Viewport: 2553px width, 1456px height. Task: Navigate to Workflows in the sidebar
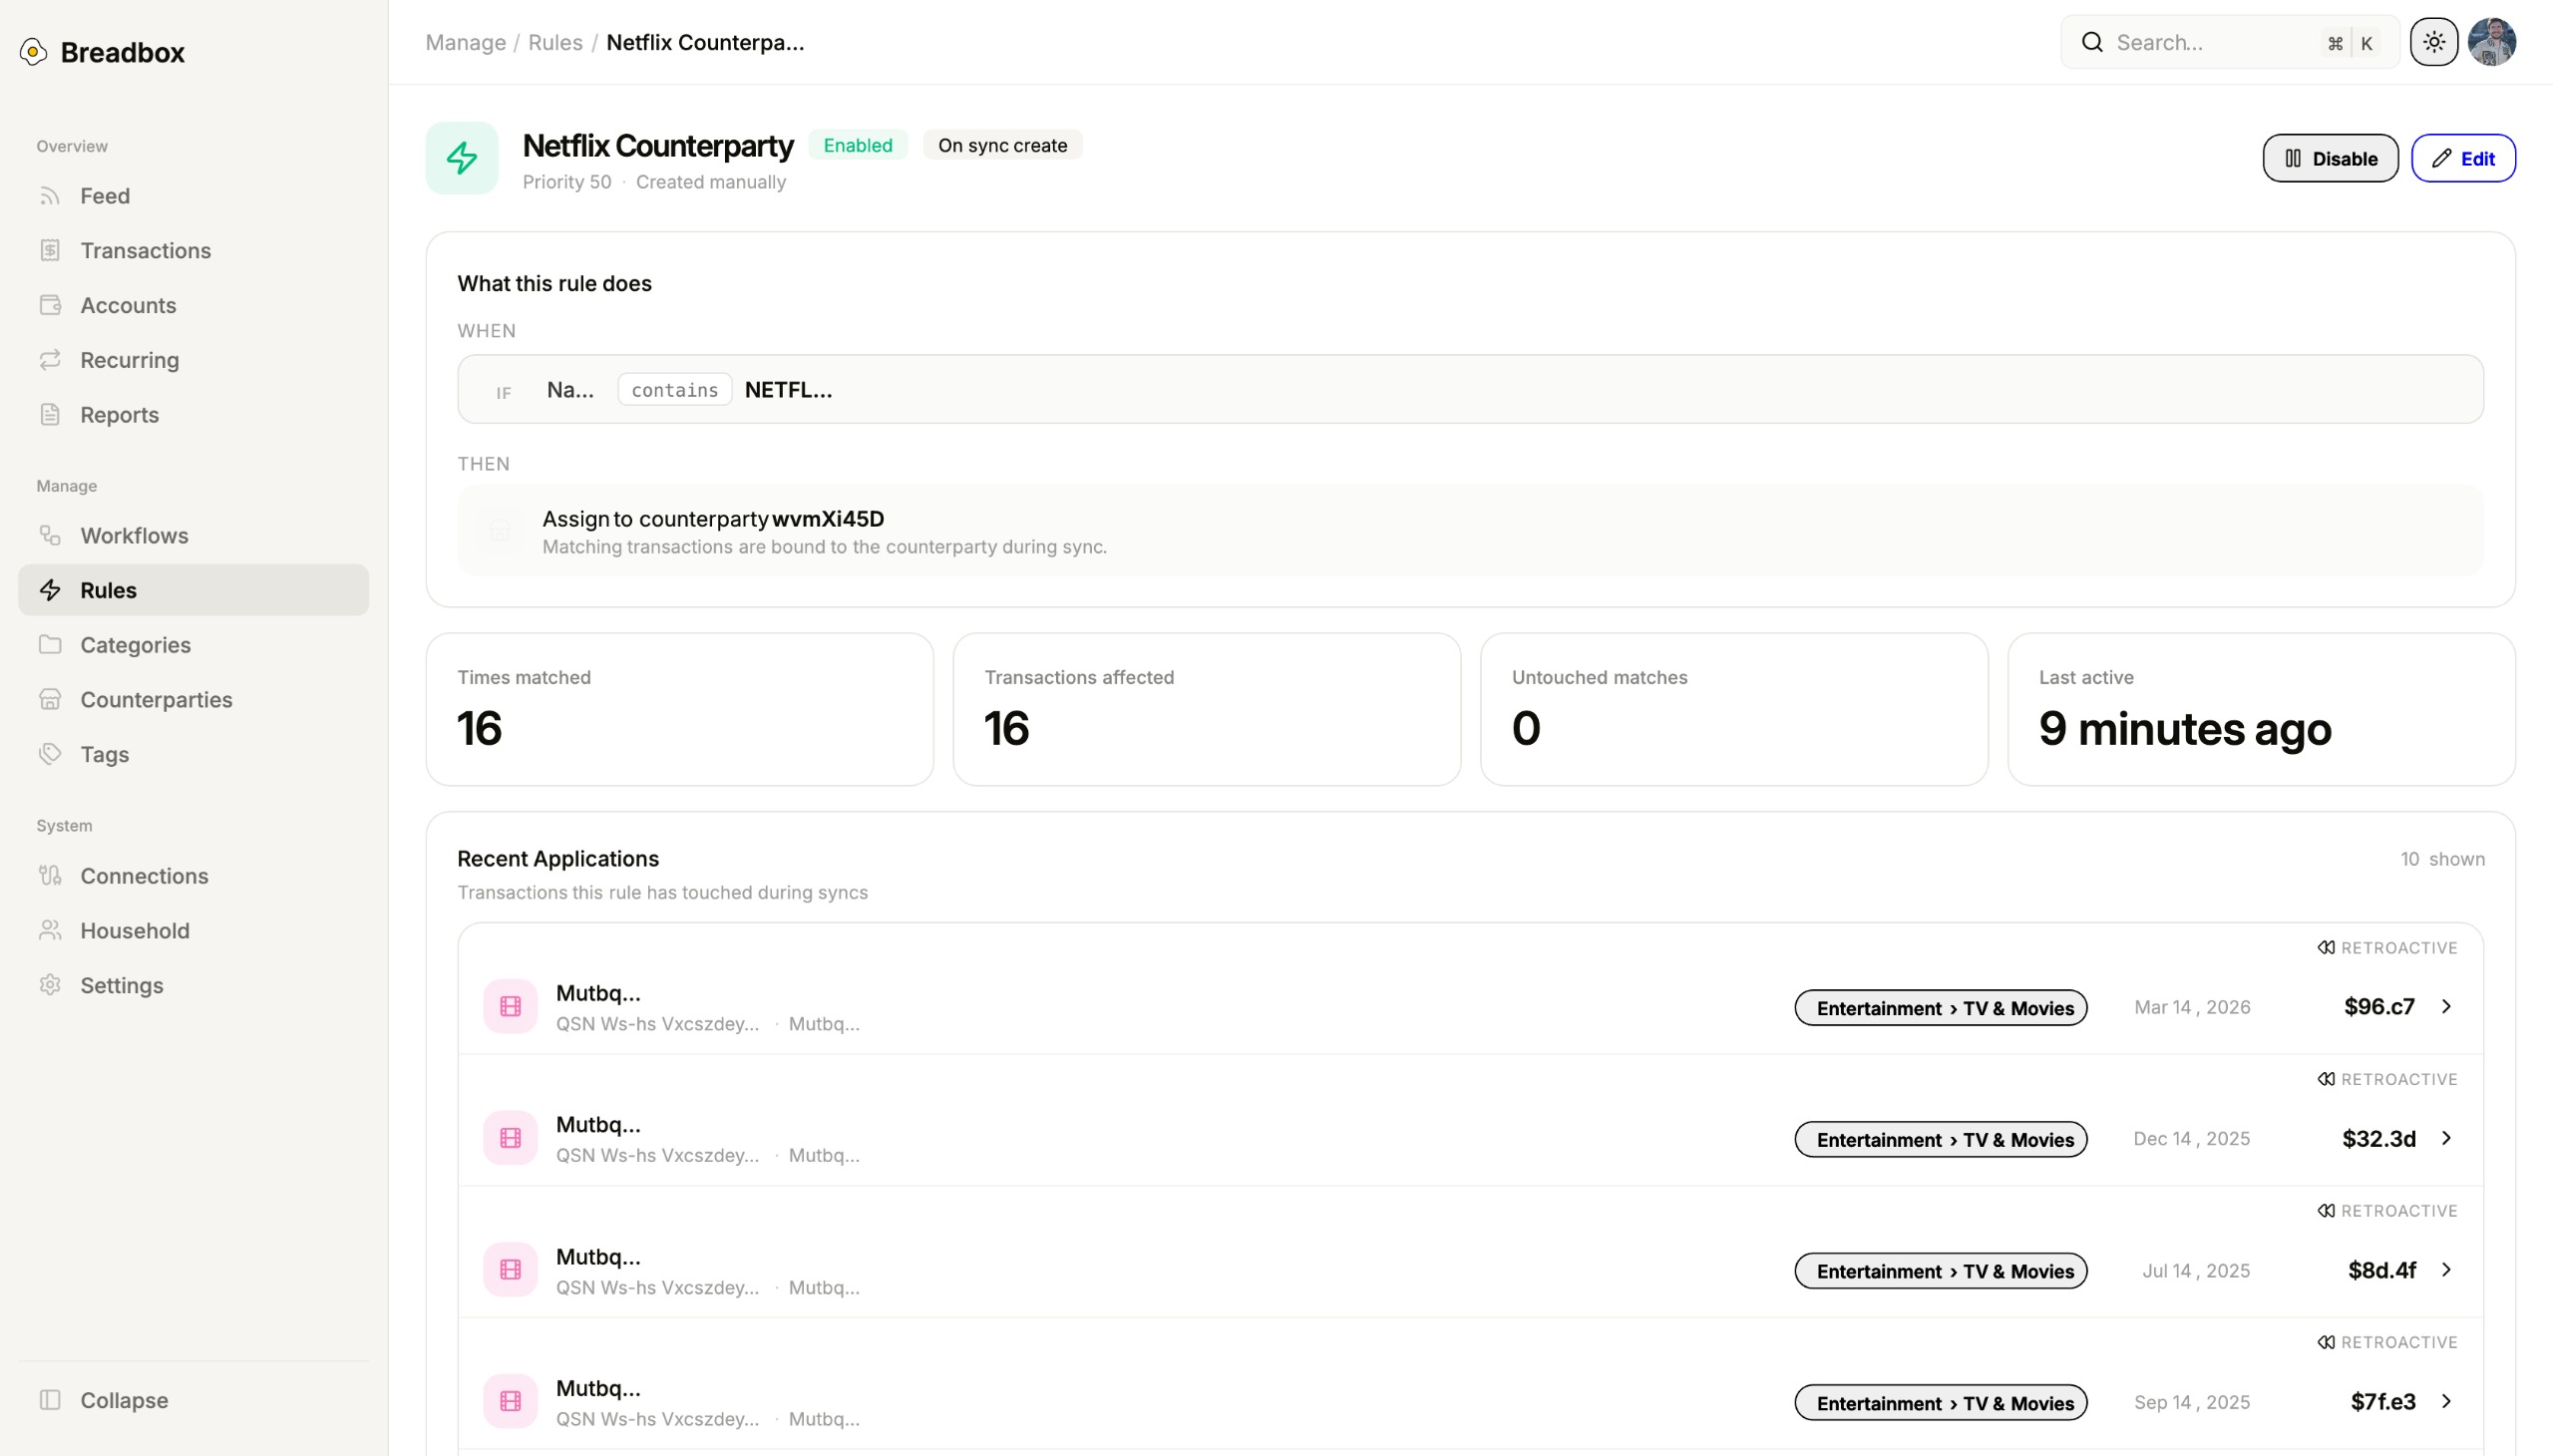pyautogui.click(x=193, y=535)
